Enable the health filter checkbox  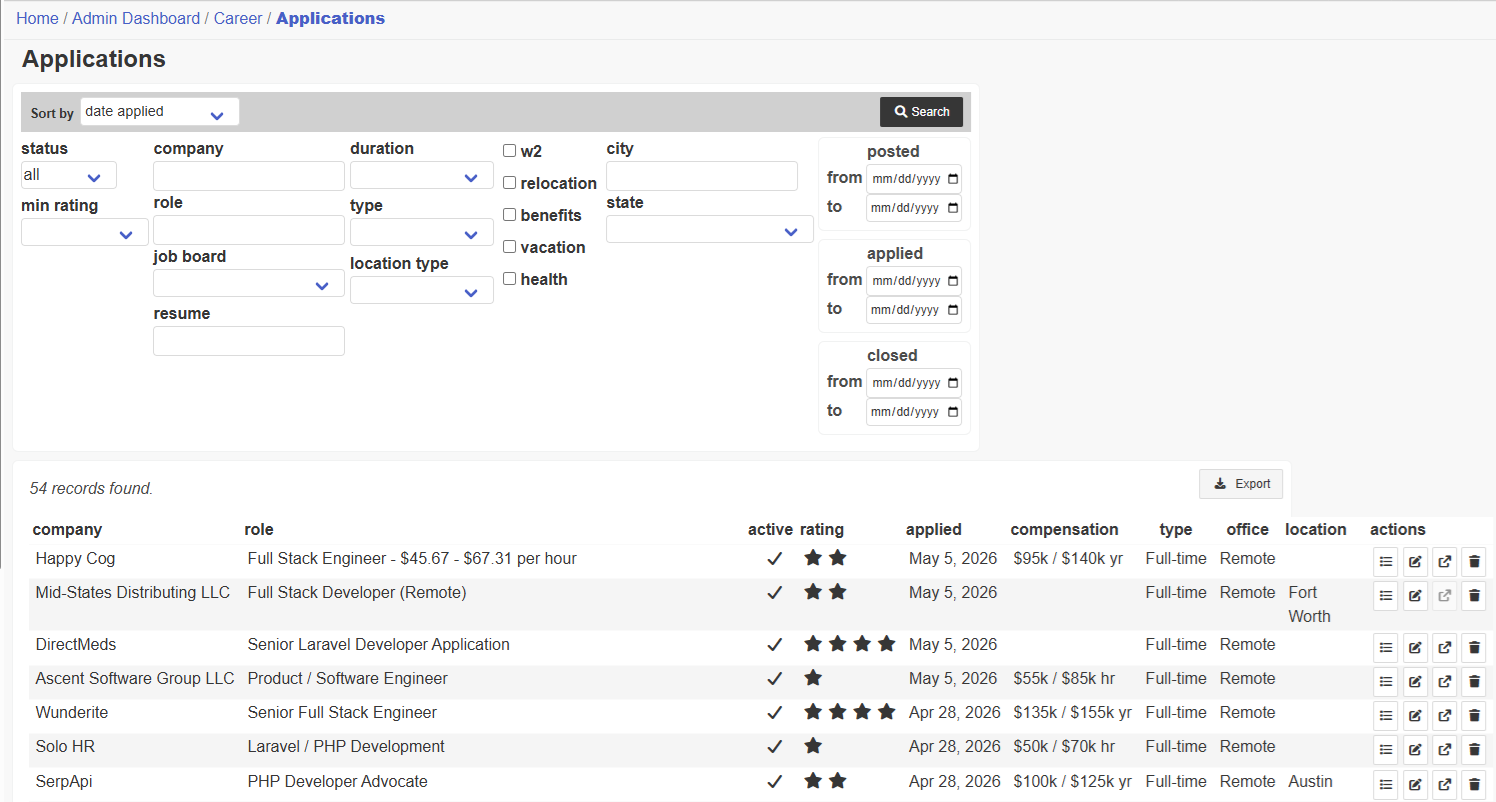(x=510, y=279)
